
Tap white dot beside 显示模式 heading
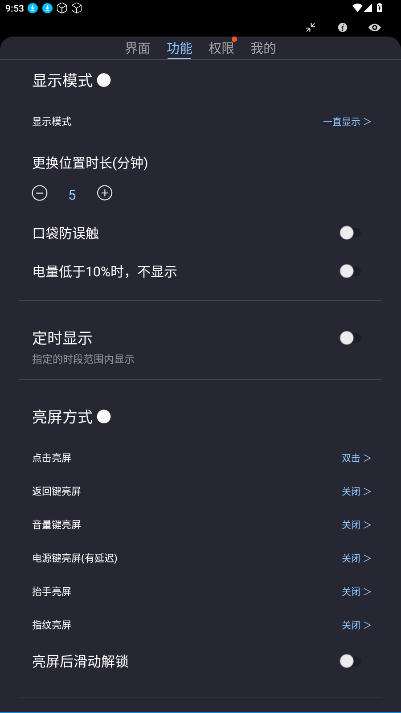tap(104, 81)
